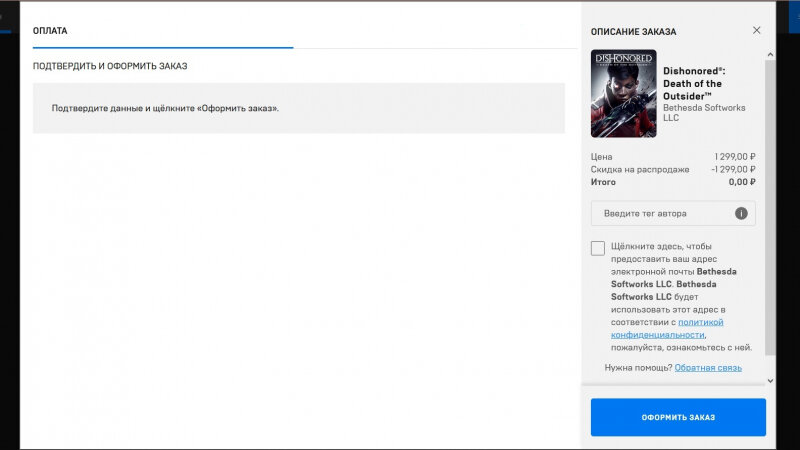The height and width of the screenshot is (450, 800).
Task: Click the scrollbar up arrow in order summary
Action: coord(770,55)
